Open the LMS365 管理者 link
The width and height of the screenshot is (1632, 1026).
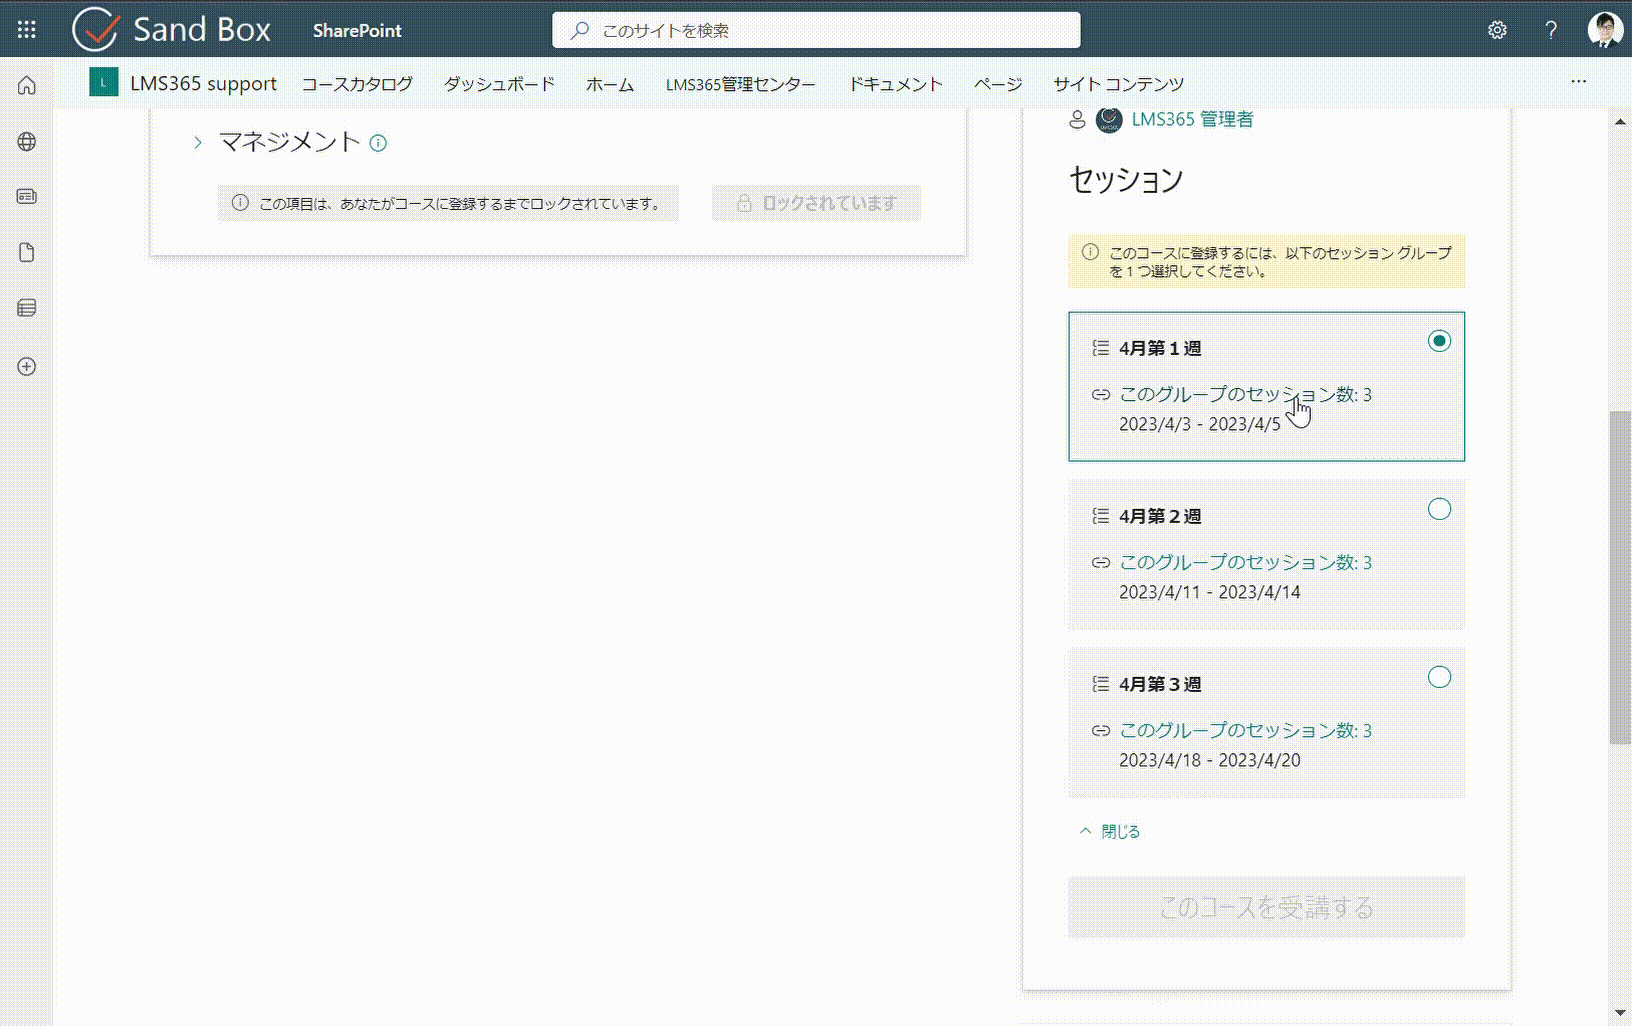(1192, 119)
